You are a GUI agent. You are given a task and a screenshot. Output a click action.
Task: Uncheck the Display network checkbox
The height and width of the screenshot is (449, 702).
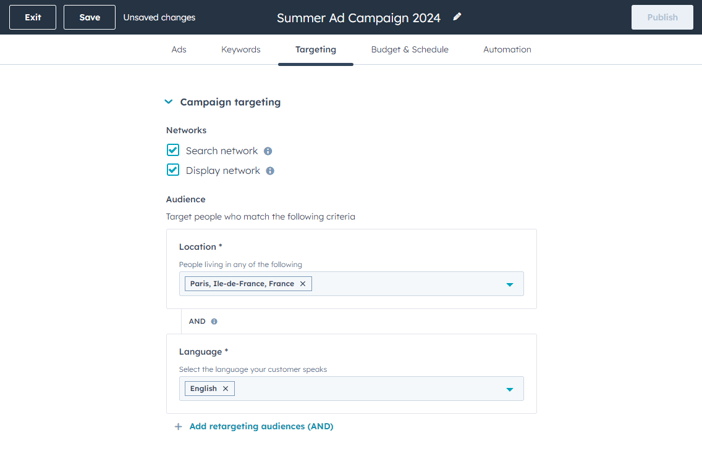click(x=173, y=170)
